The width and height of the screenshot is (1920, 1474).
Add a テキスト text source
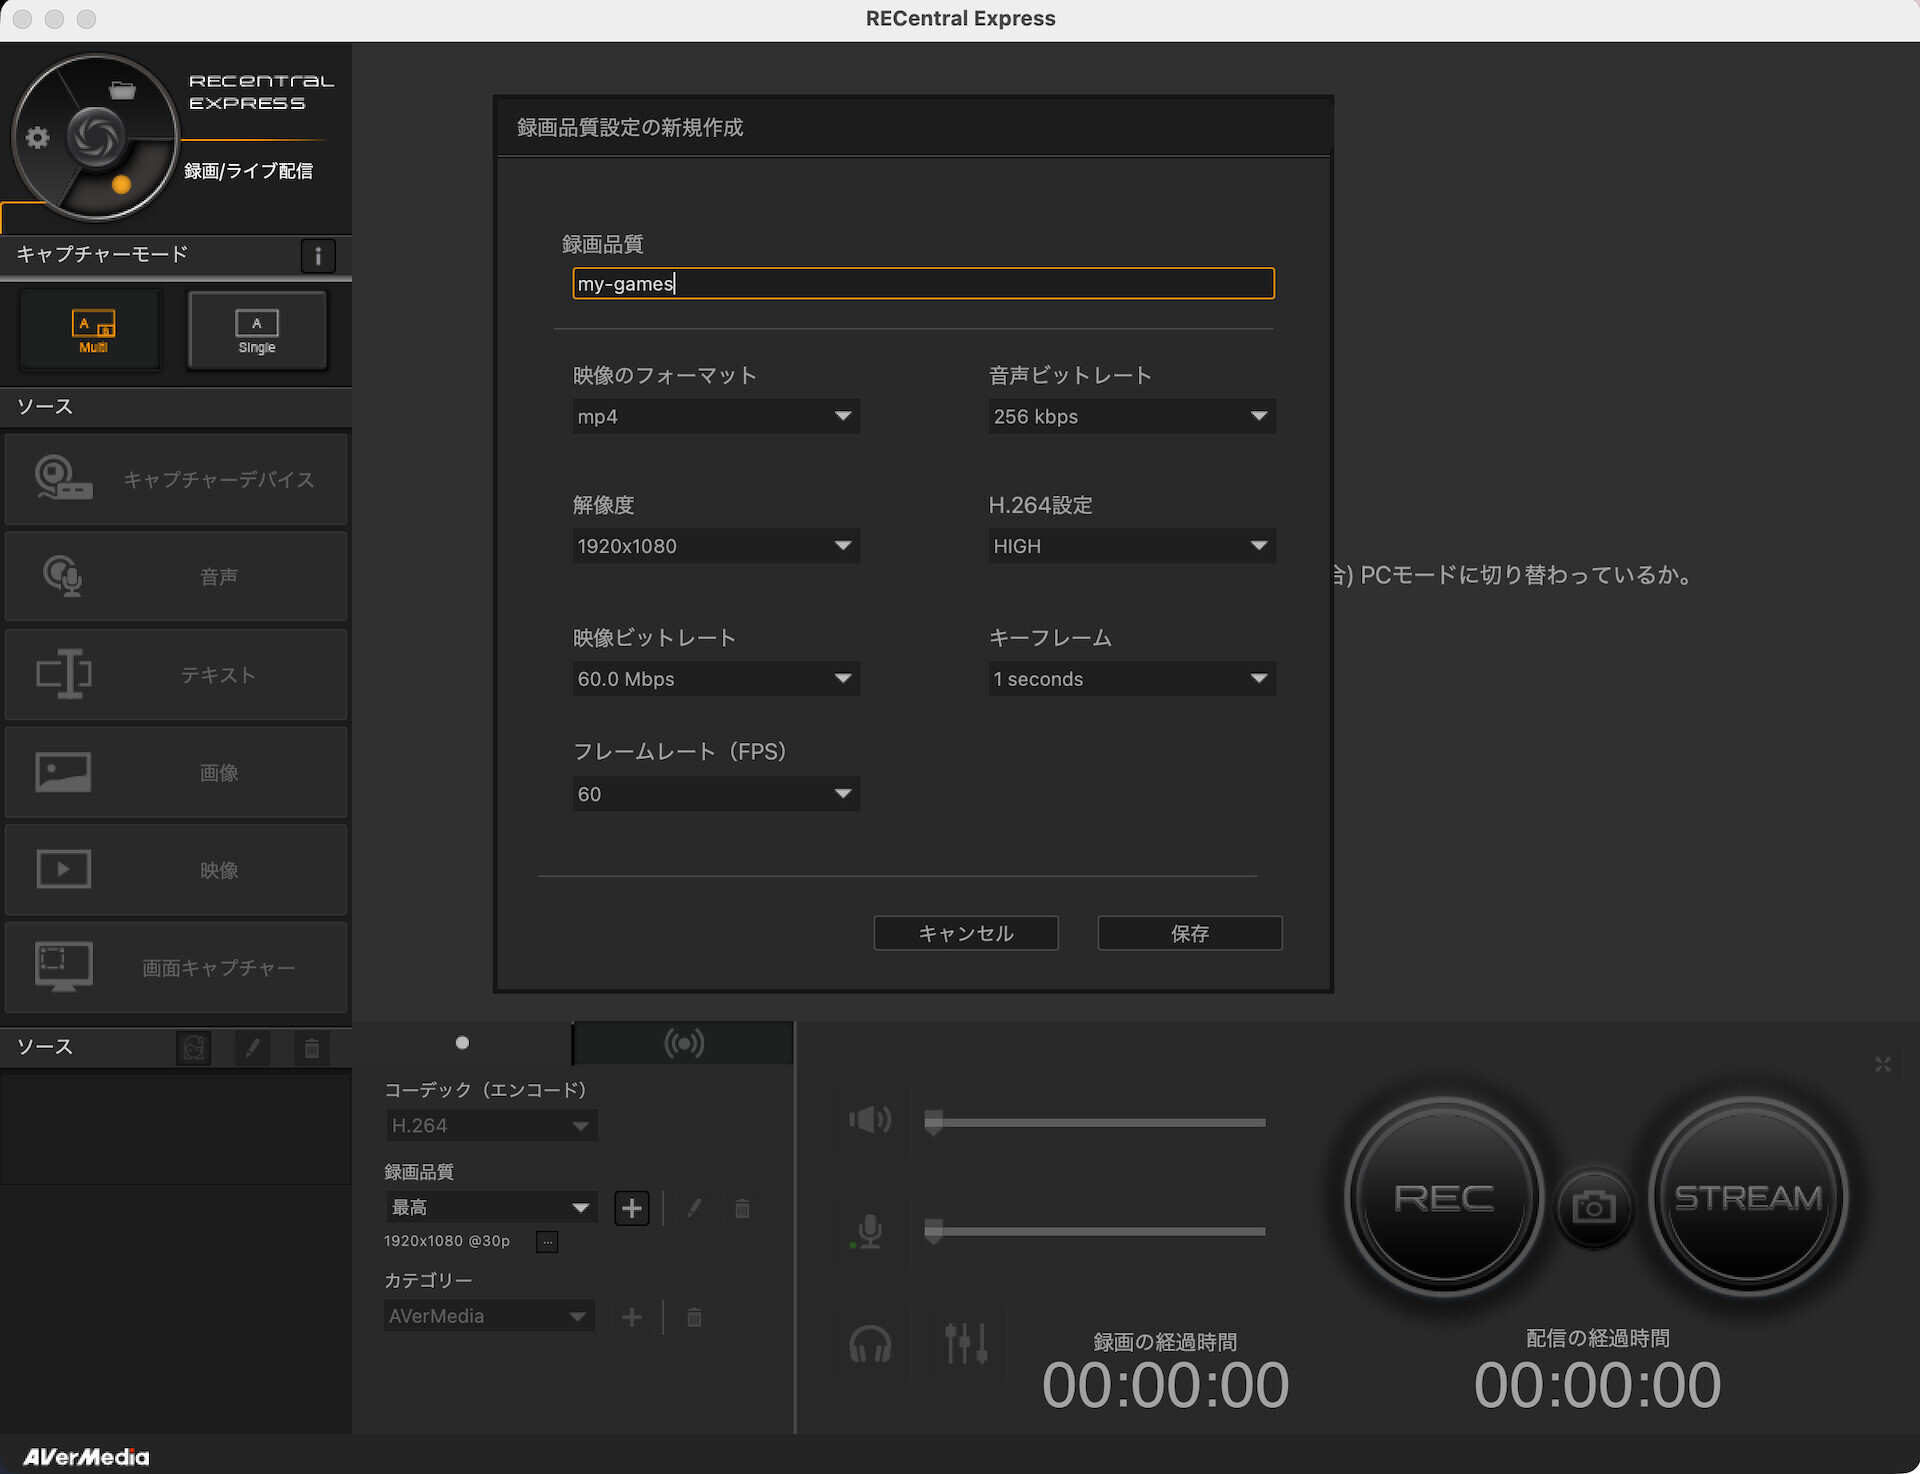pos(176,675)
